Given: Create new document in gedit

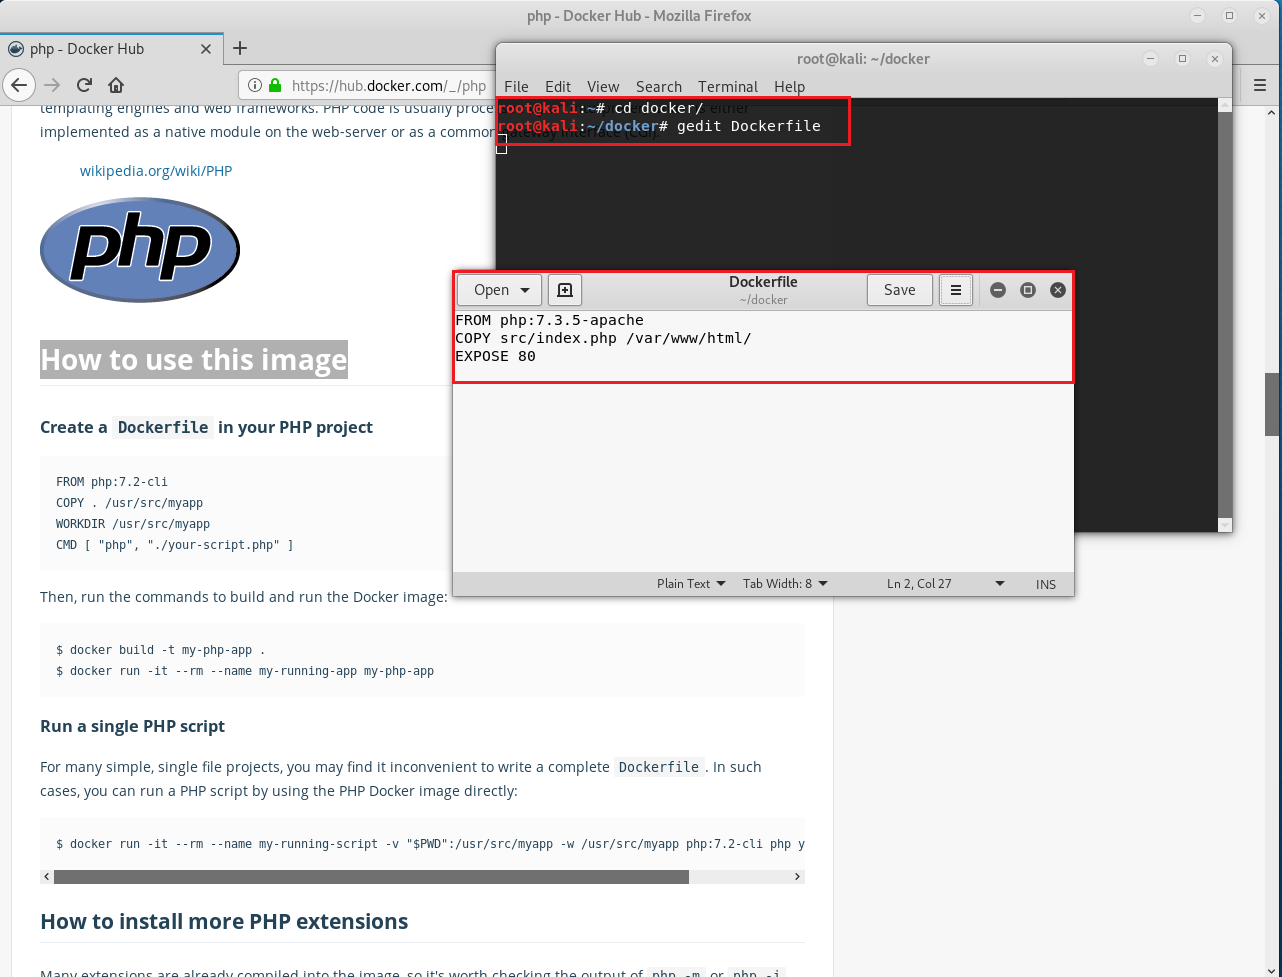Looking at the screenshot, I should tap(565, 290).
